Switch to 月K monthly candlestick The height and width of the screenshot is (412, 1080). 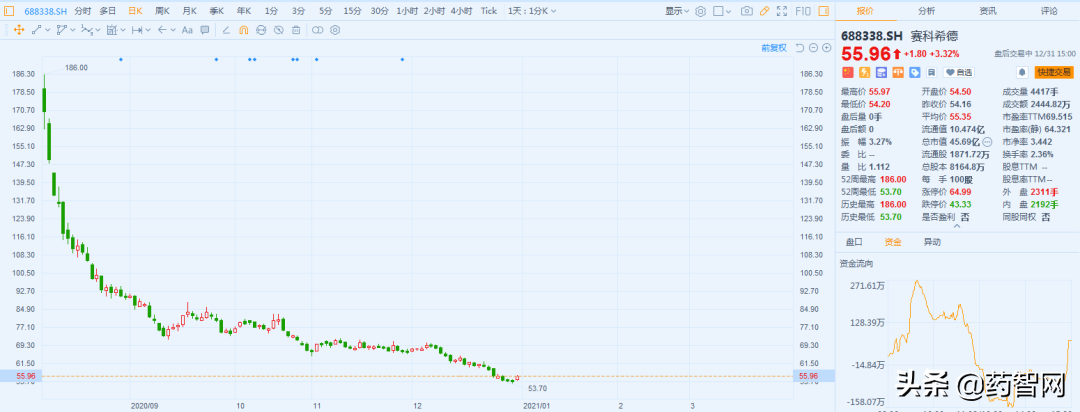189,11
